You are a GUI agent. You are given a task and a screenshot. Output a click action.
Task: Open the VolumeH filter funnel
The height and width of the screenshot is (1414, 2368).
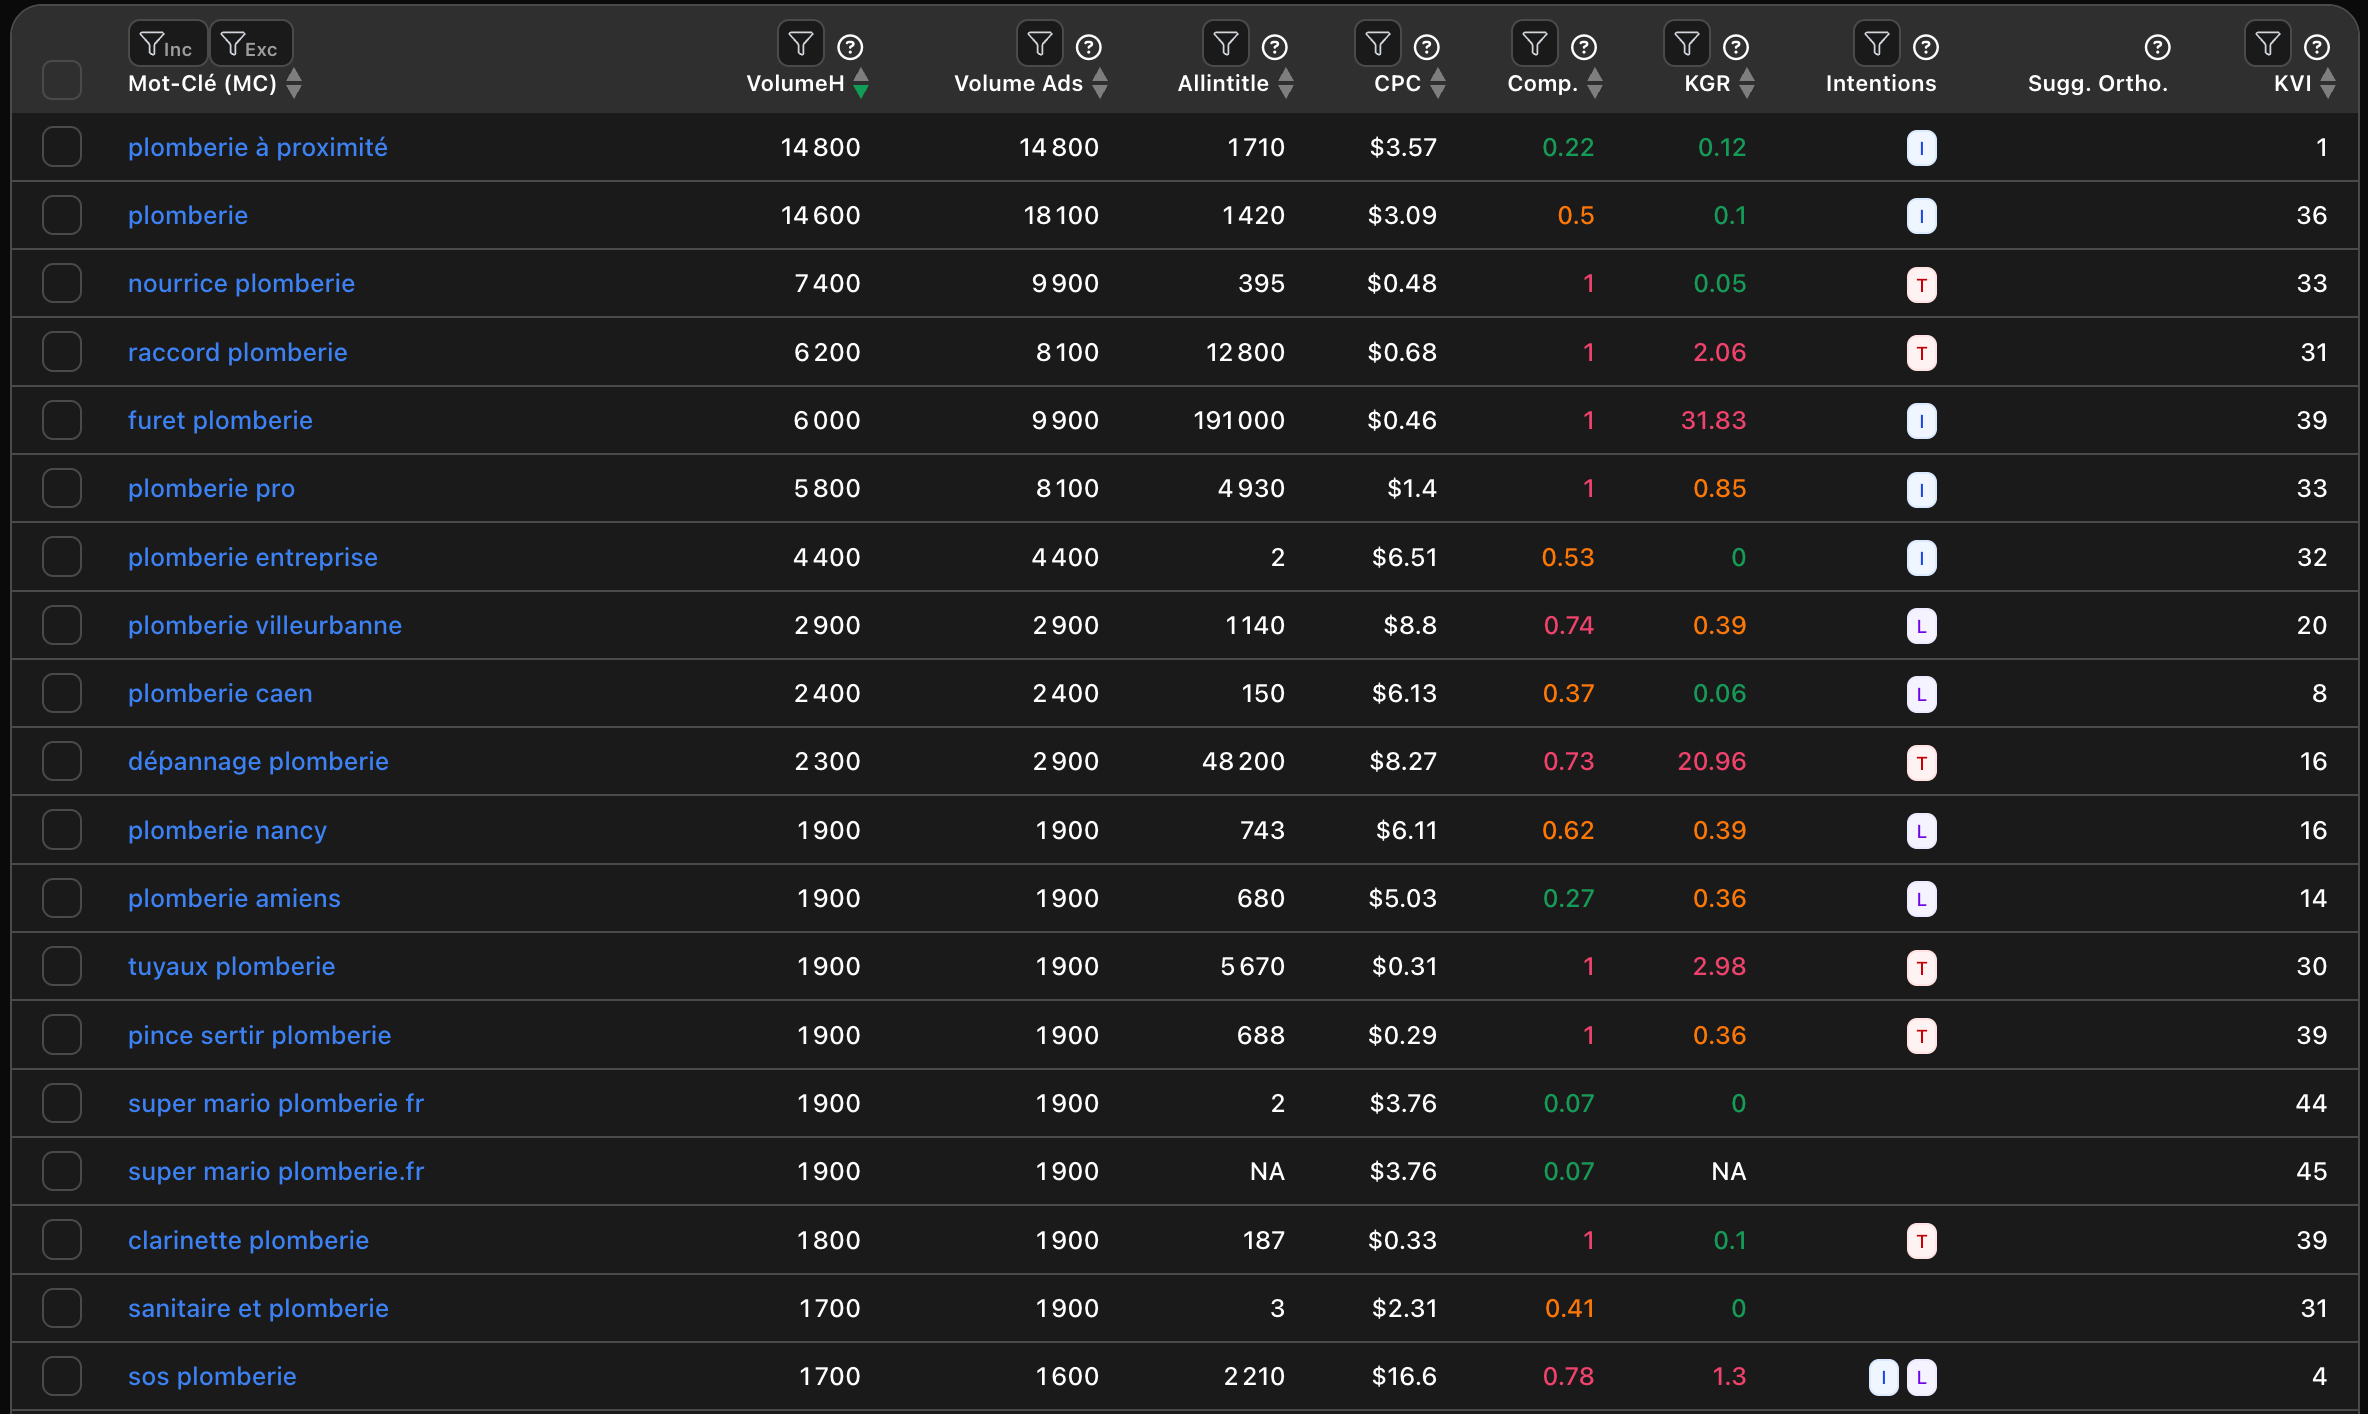click(800, 44)
